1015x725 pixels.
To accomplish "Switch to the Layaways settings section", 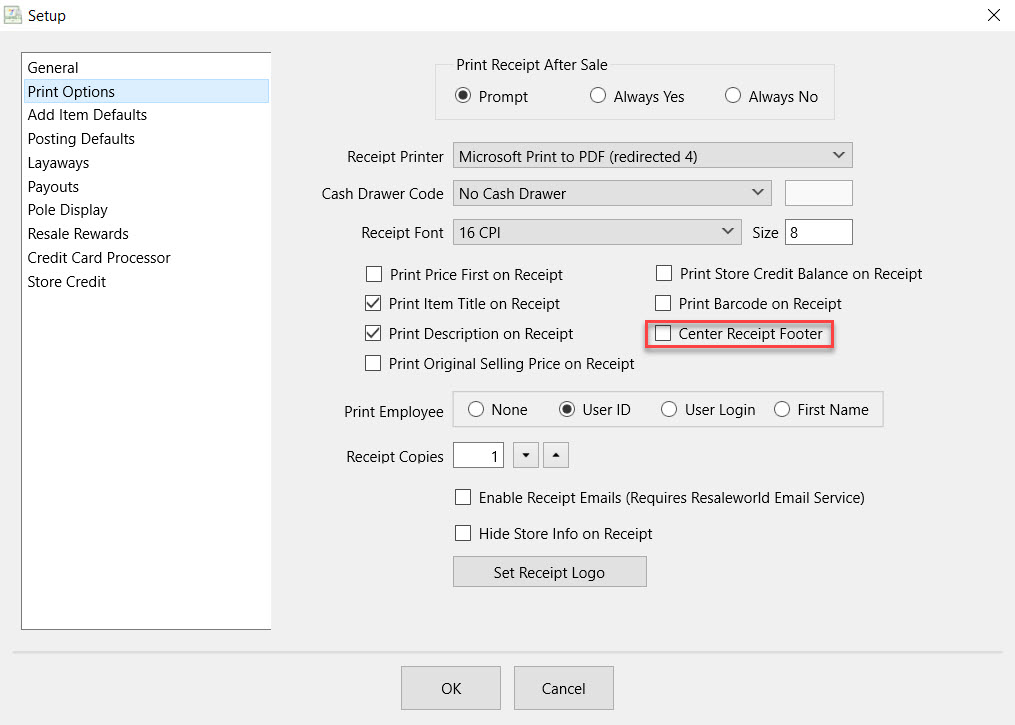I will (58, 162).
